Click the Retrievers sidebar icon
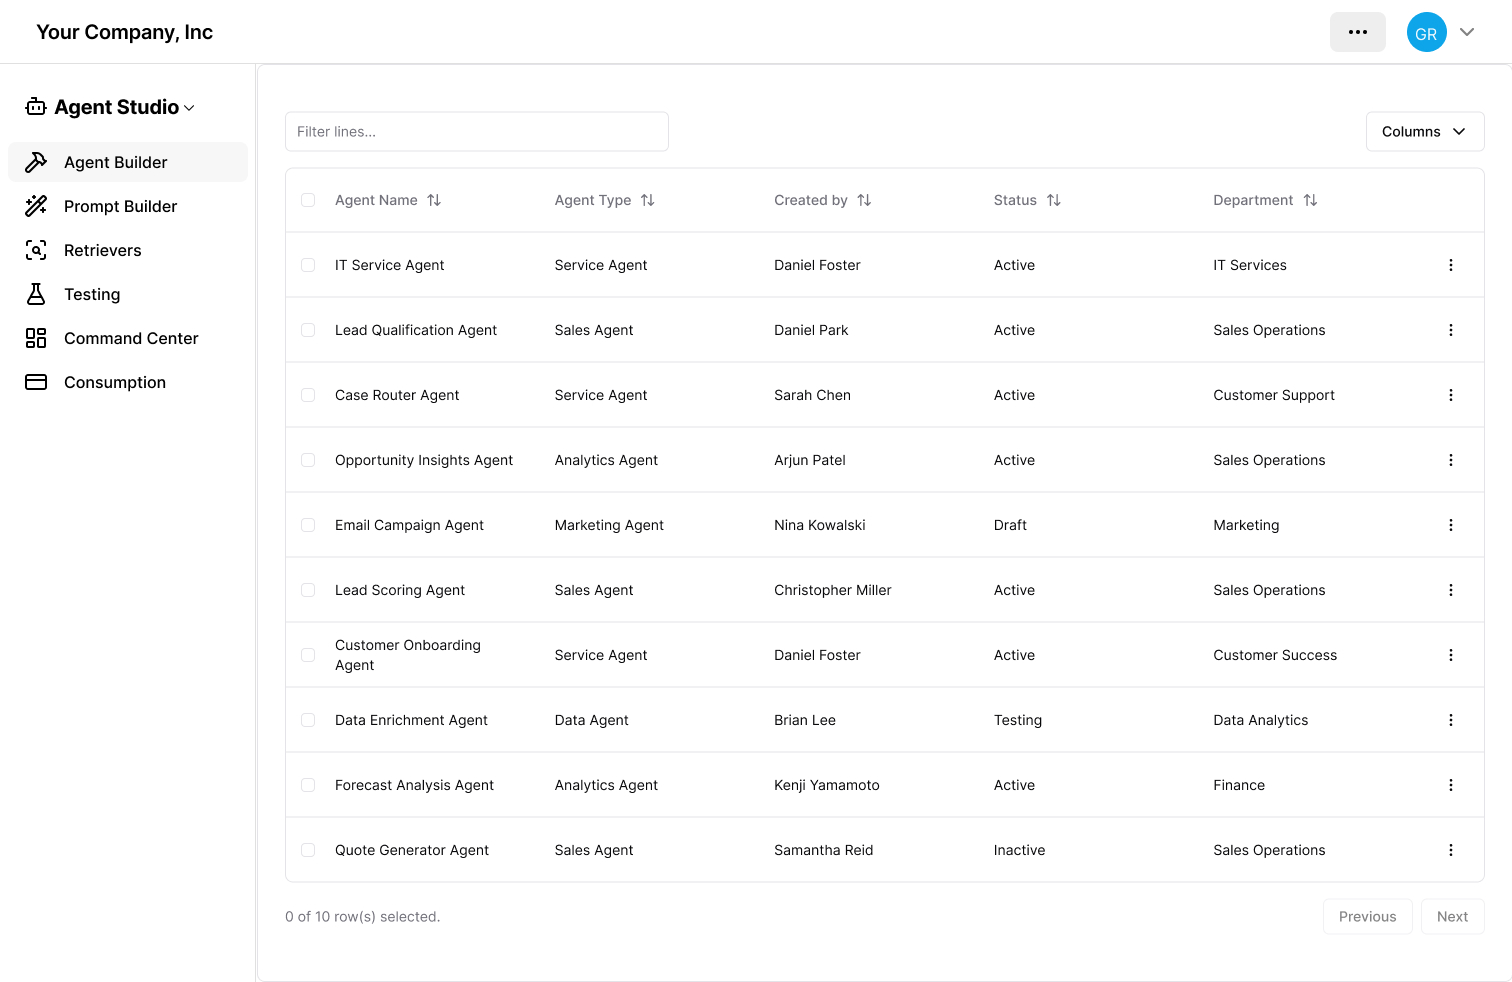The image size is (1512, 982). (x=36, y=250)
